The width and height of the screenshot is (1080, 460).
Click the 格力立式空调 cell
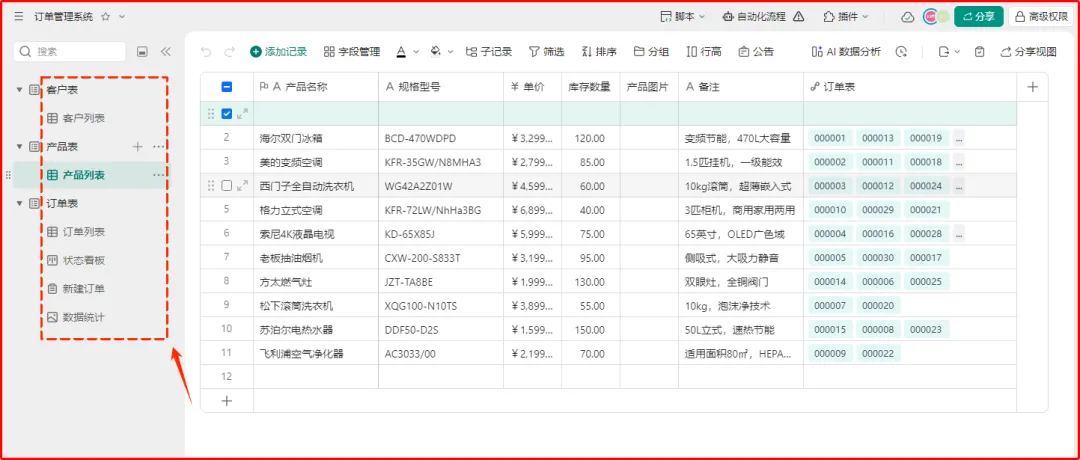click(x=316, y=210)
